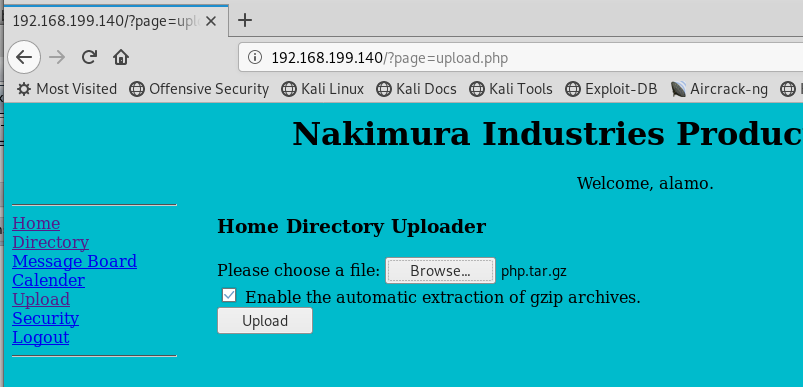Click the Browse... file chooser button
This screenshot has width=803, height=387.
pos(440,270)
